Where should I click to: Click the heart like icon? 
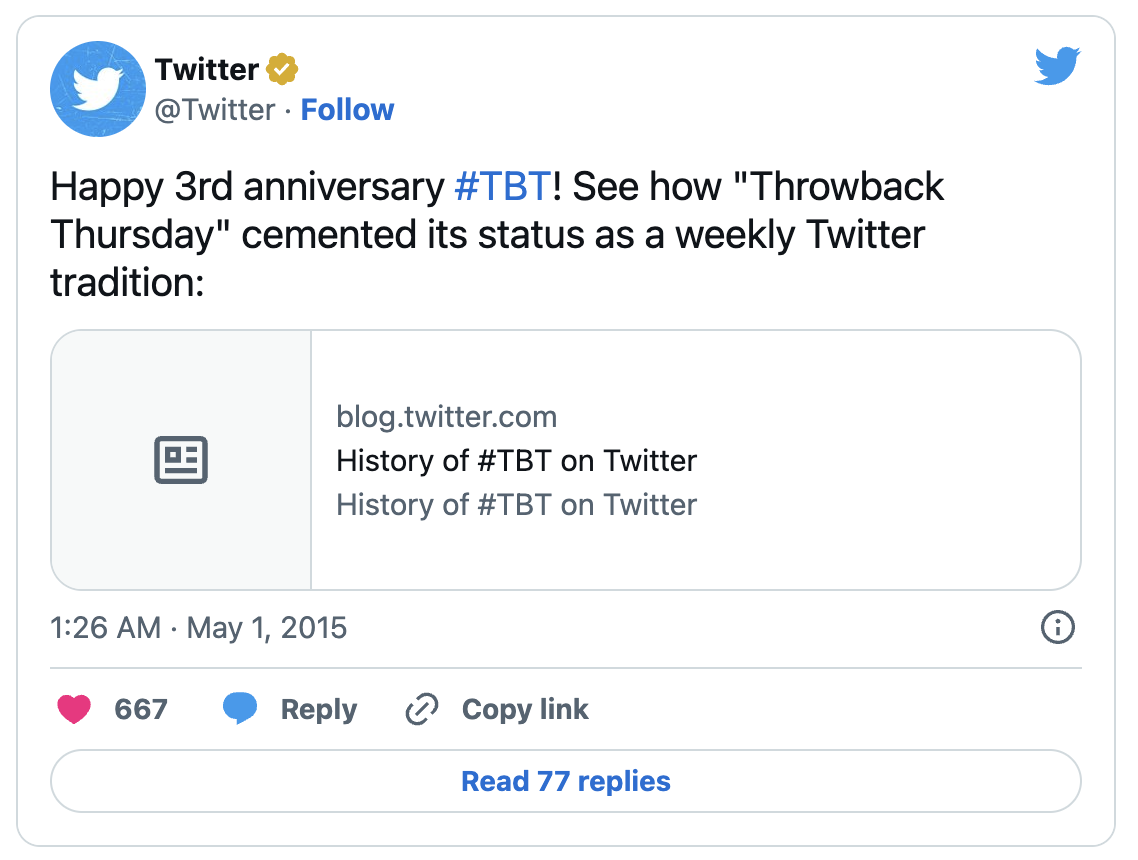click(x=75, y=710)
